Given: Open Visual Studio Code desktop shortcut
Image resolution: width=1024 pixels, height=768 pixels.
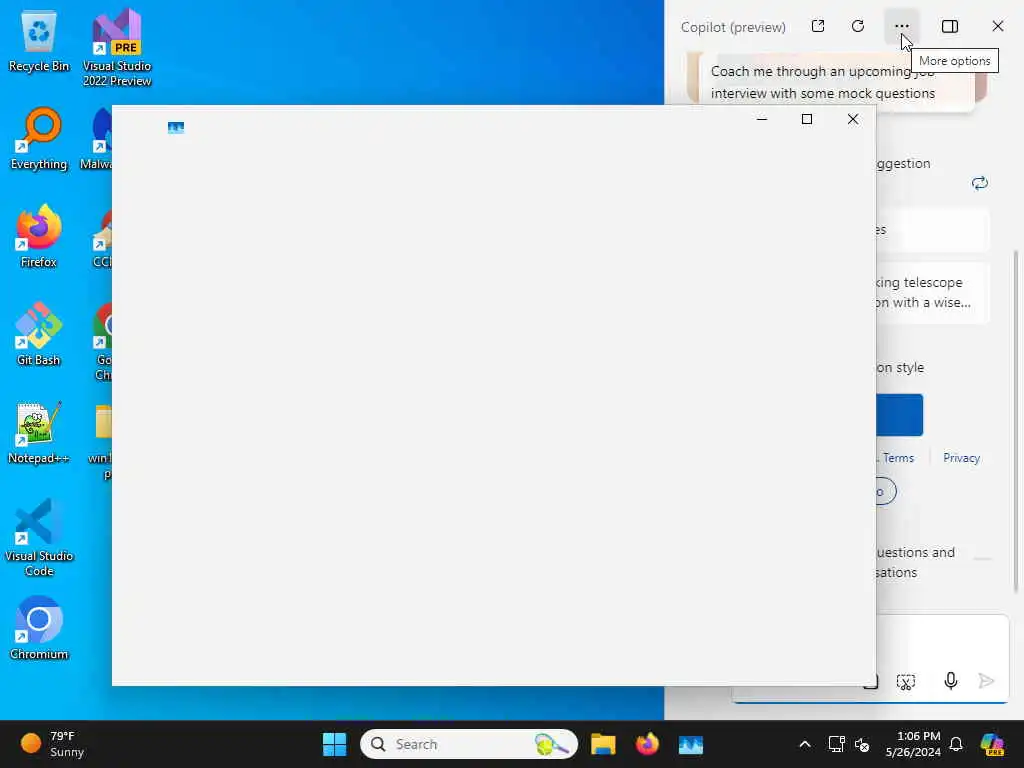Looking at the screenshot, I should [39, 537].
